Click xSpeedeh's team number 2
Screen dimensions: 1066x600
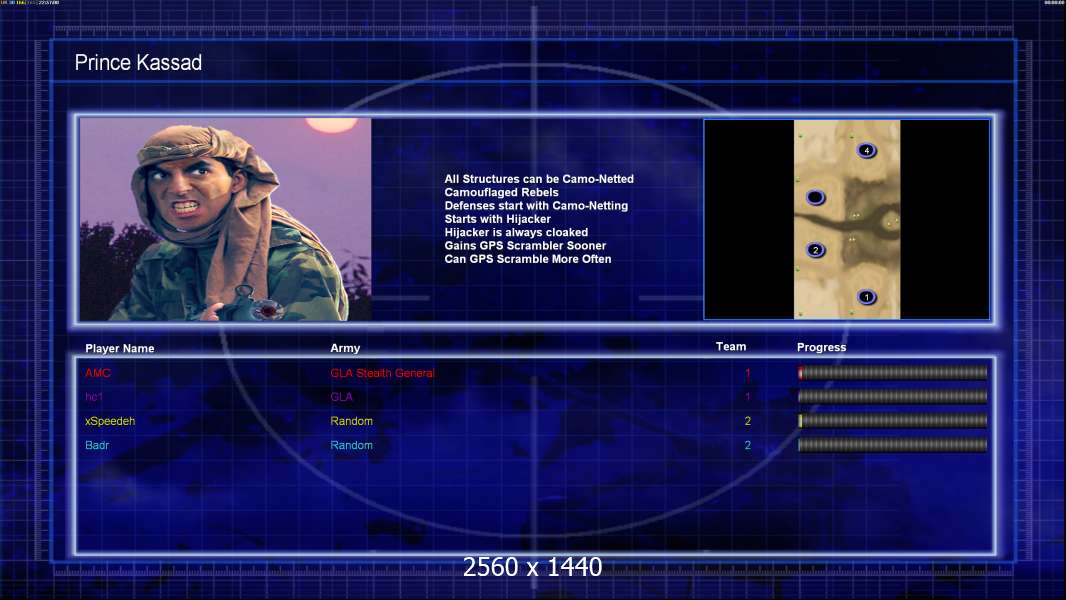[748, 421]
